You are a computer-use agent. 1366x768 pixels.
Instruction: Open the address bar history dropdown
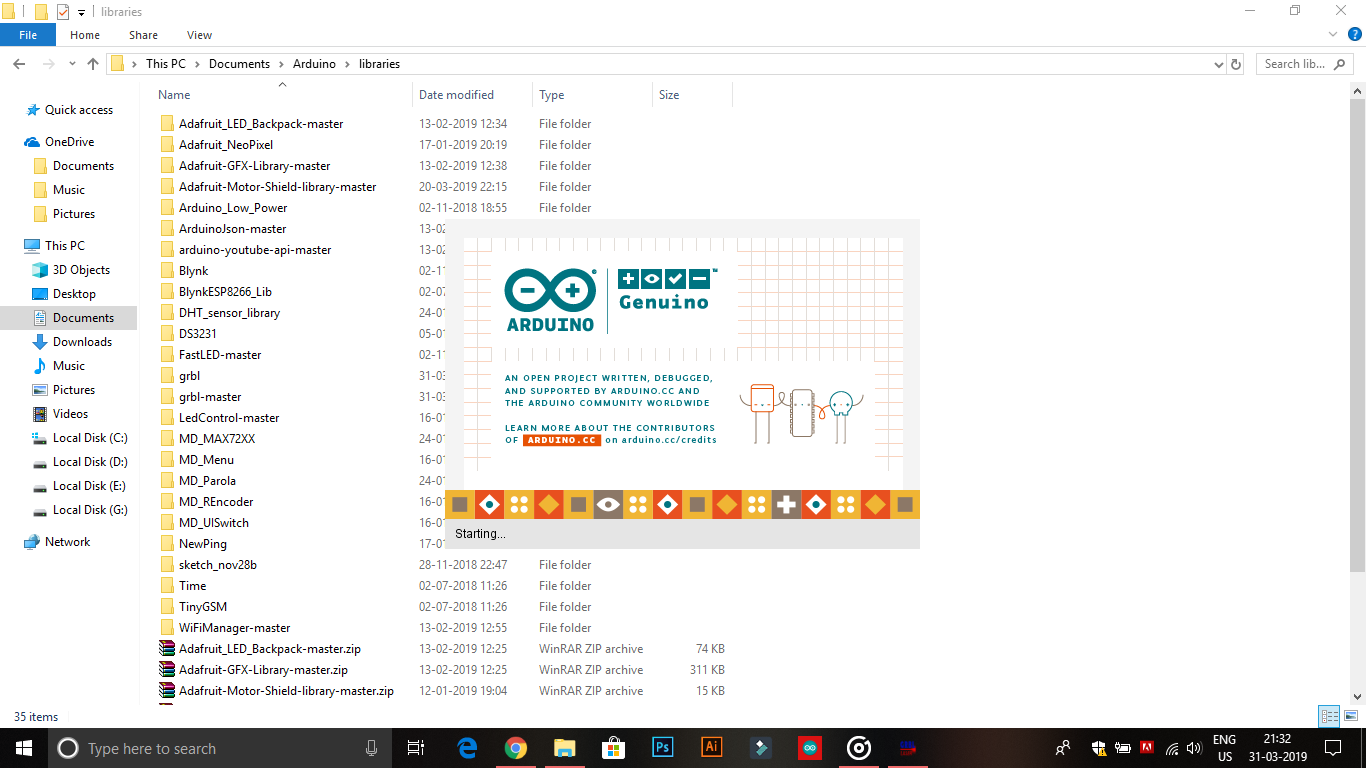click(1218, 63)
